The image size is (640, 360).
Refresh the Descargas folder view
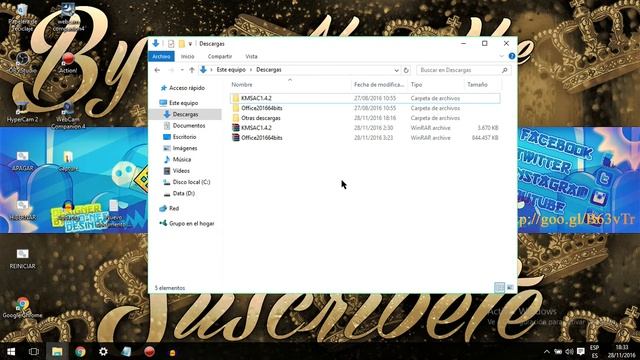tap(406, 70)
